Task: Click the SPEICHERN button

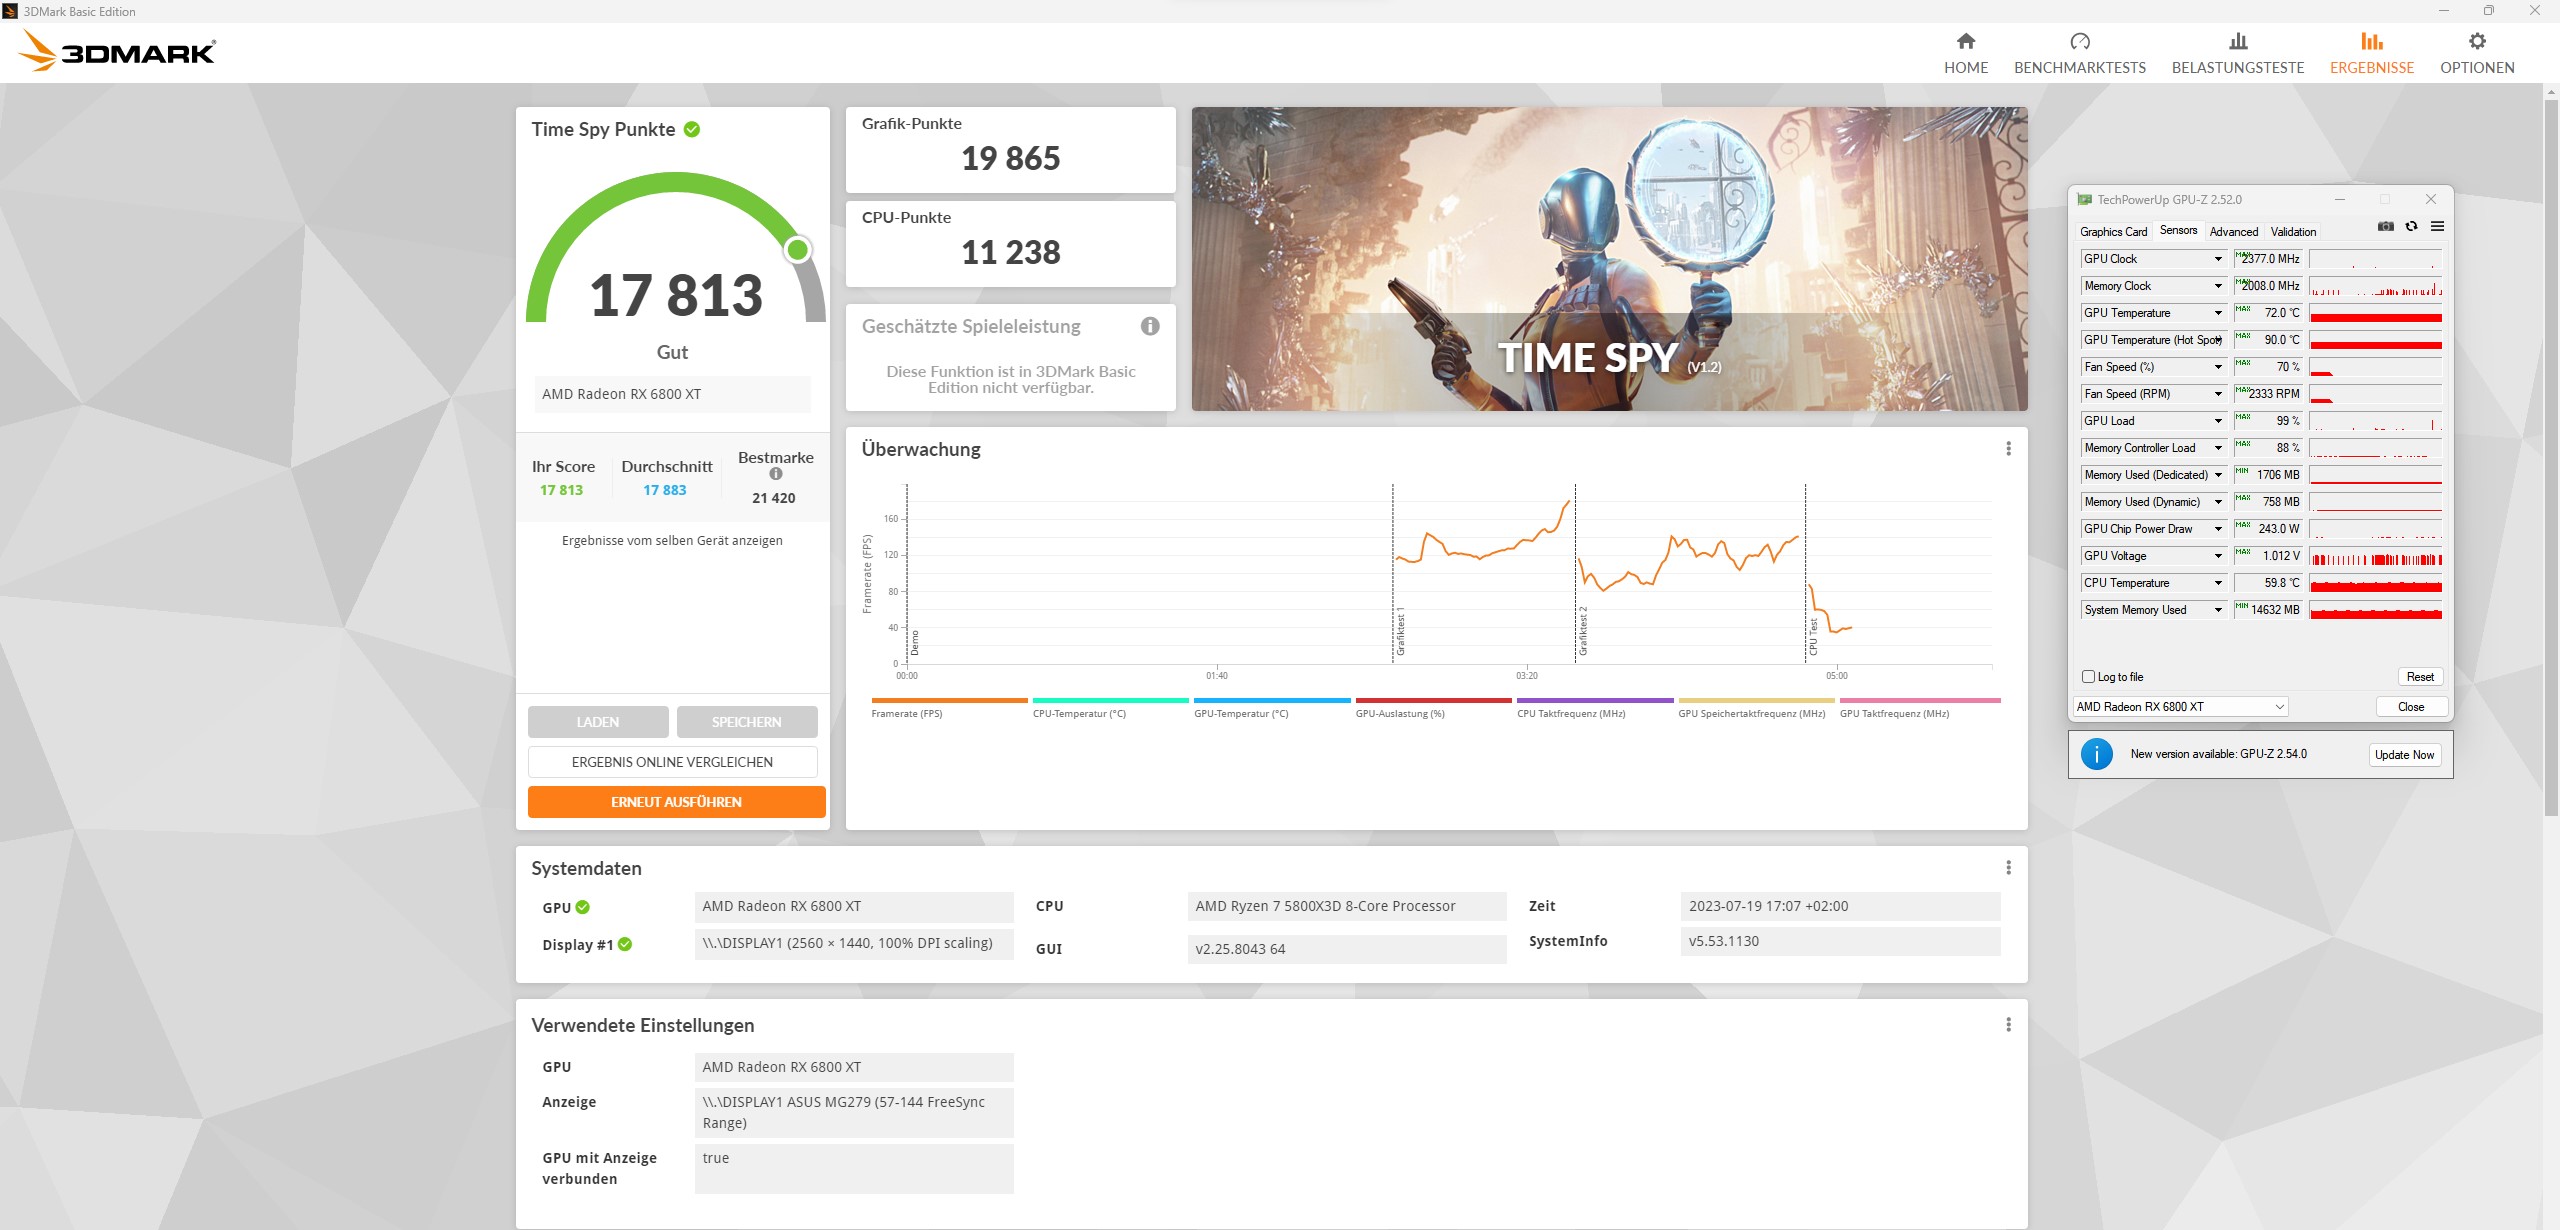Action: pos(747,722)
